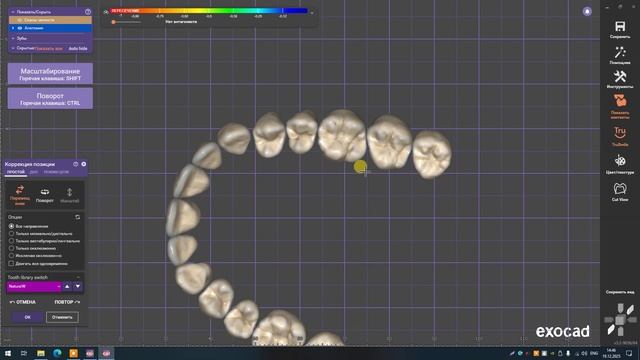Click the Сохранить (save) disk icon
The height and width of the screenshot is (360, 640).
[620, 27]
